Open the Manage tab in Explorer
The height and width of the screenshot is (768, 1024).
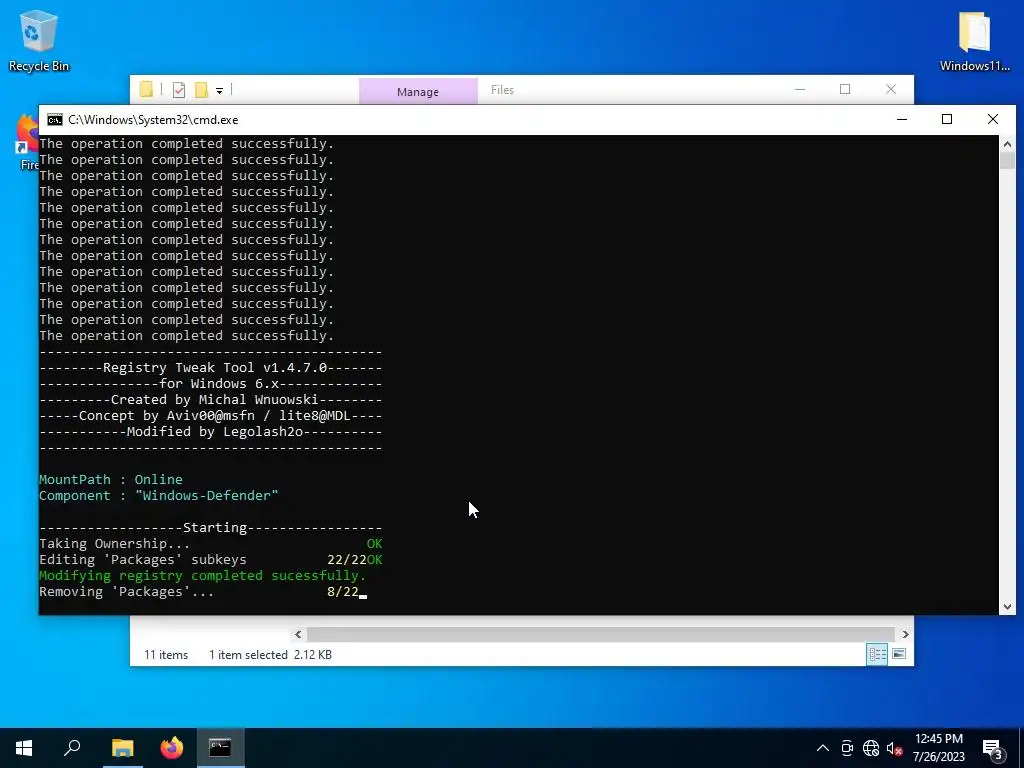pyautogui.click(x=418, y=91)
